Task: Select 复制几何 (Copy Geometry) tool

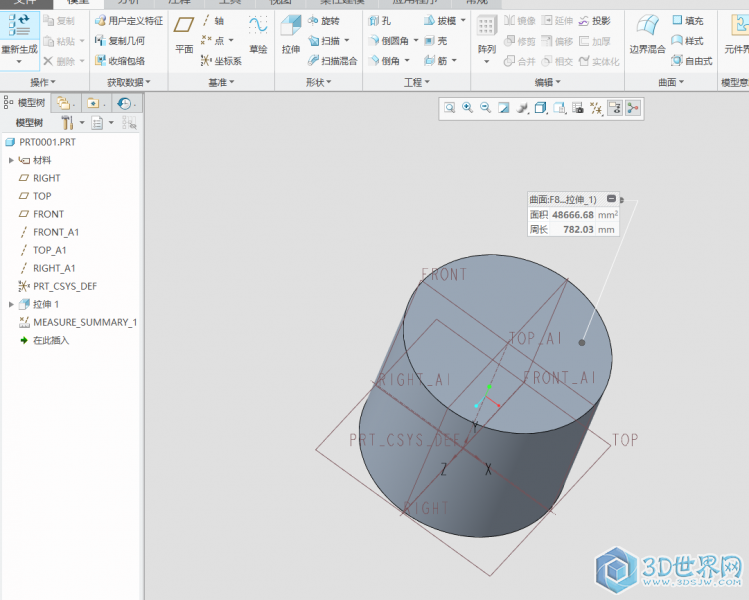Action: [x=120, y=41]
